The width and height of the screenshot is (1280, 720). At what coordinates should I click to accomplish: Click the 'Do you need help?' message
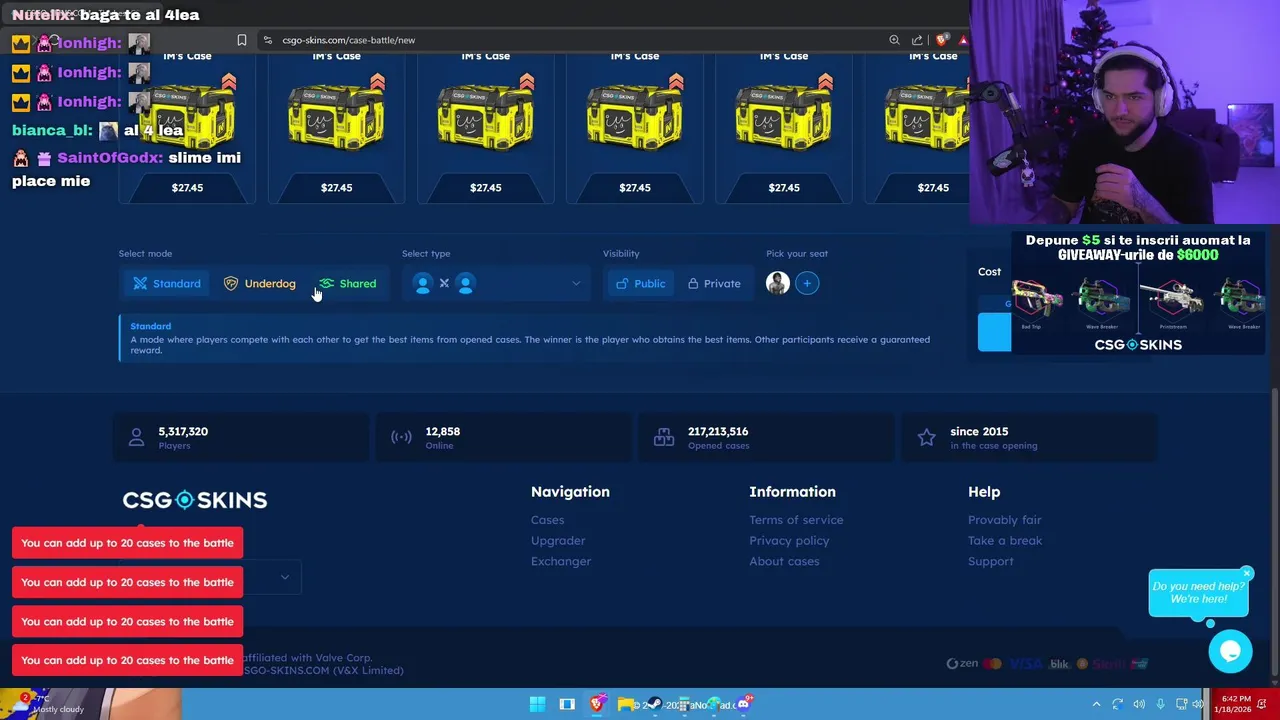[x=1198, y=593]
